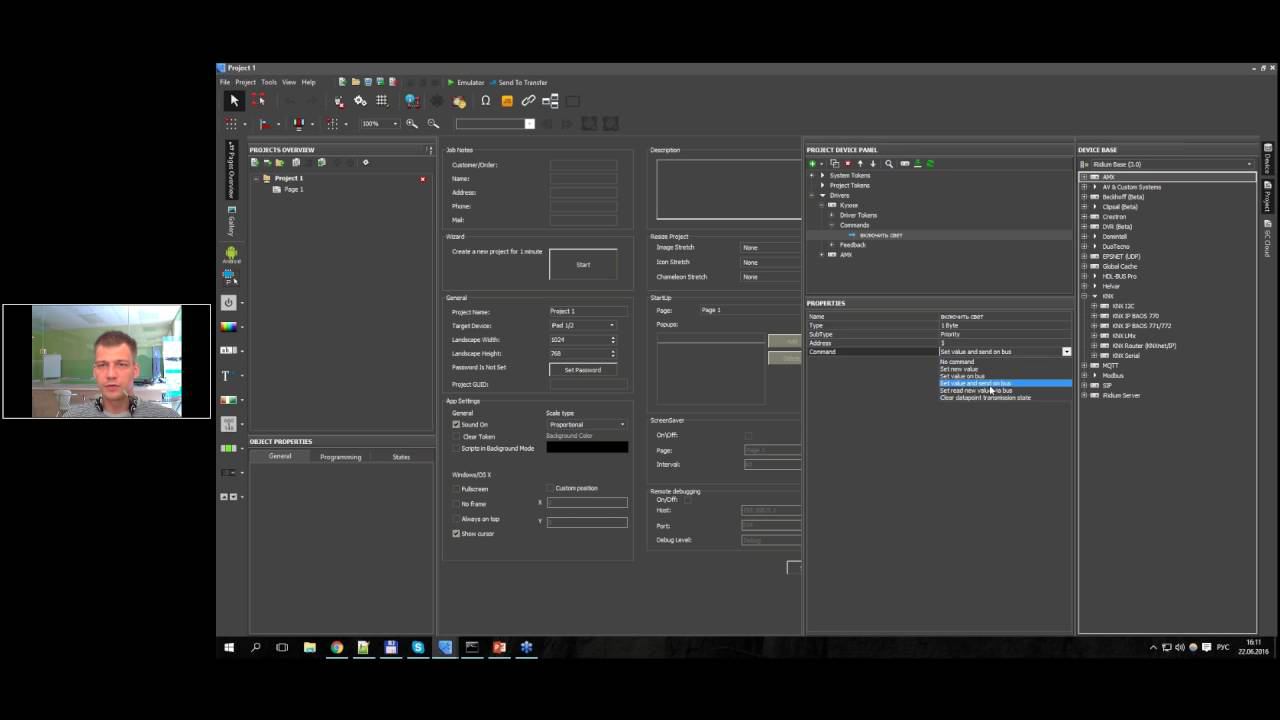Click the Emulator play icon

coord(451,82)
